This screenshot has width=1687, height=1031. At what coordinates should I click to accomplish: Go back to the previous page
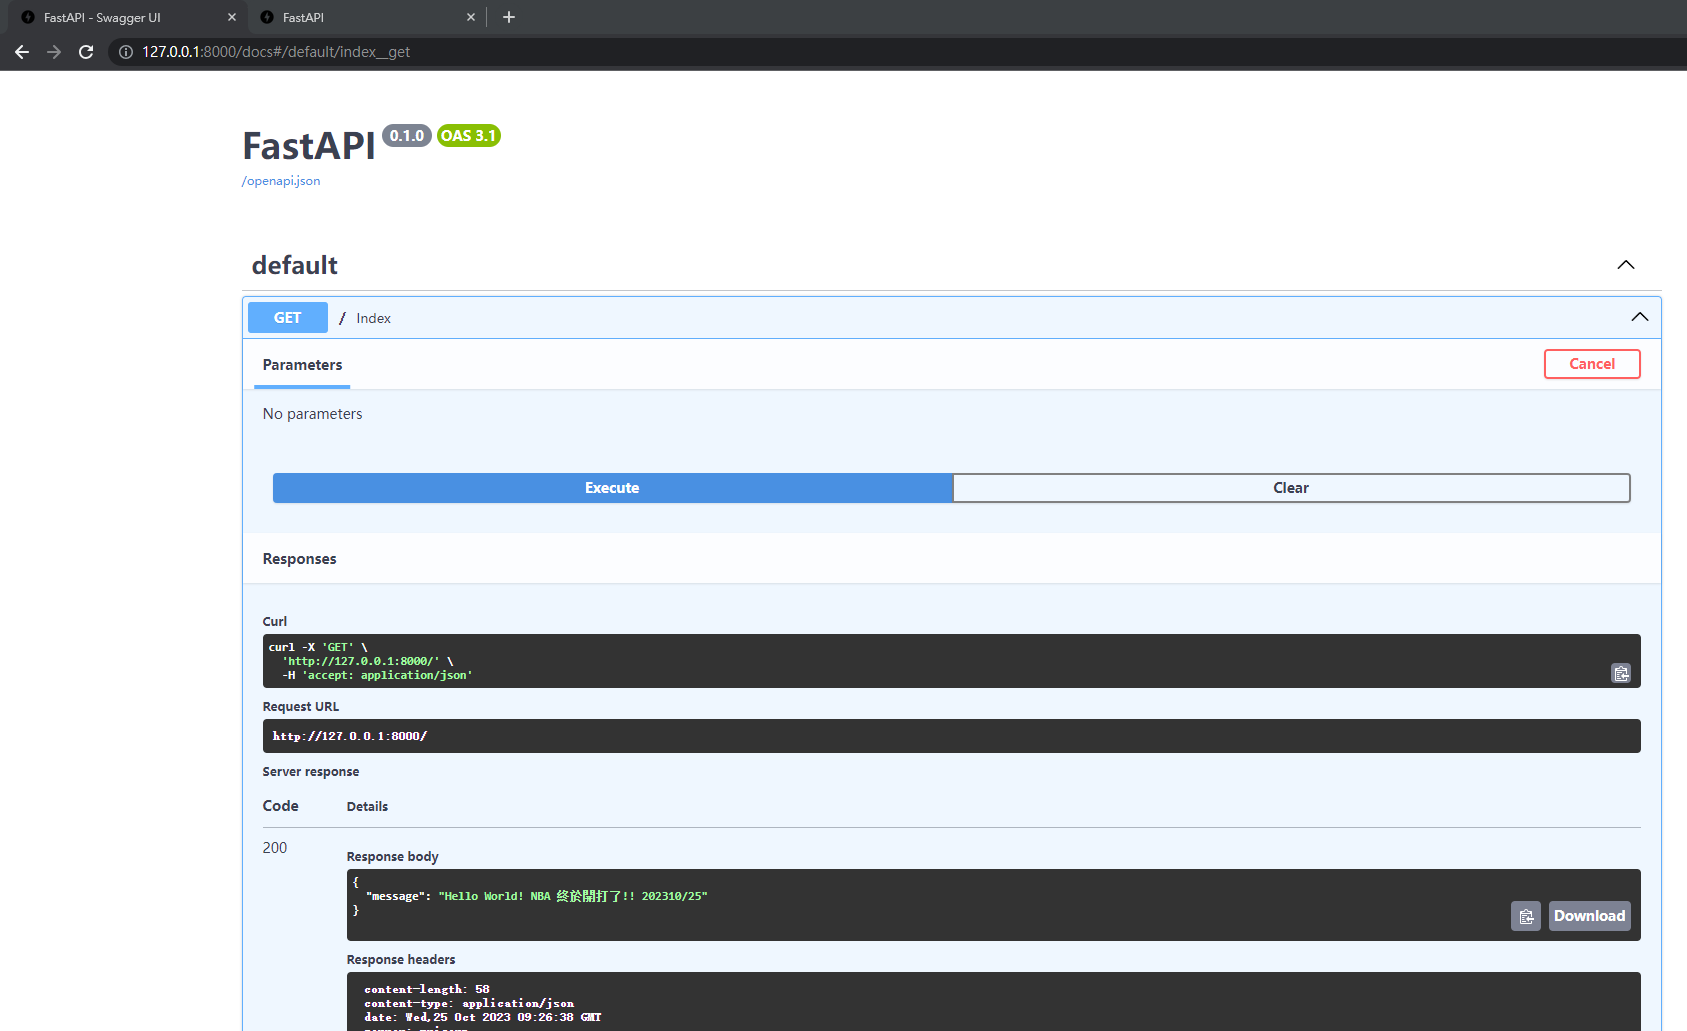[x=22, y=52]
